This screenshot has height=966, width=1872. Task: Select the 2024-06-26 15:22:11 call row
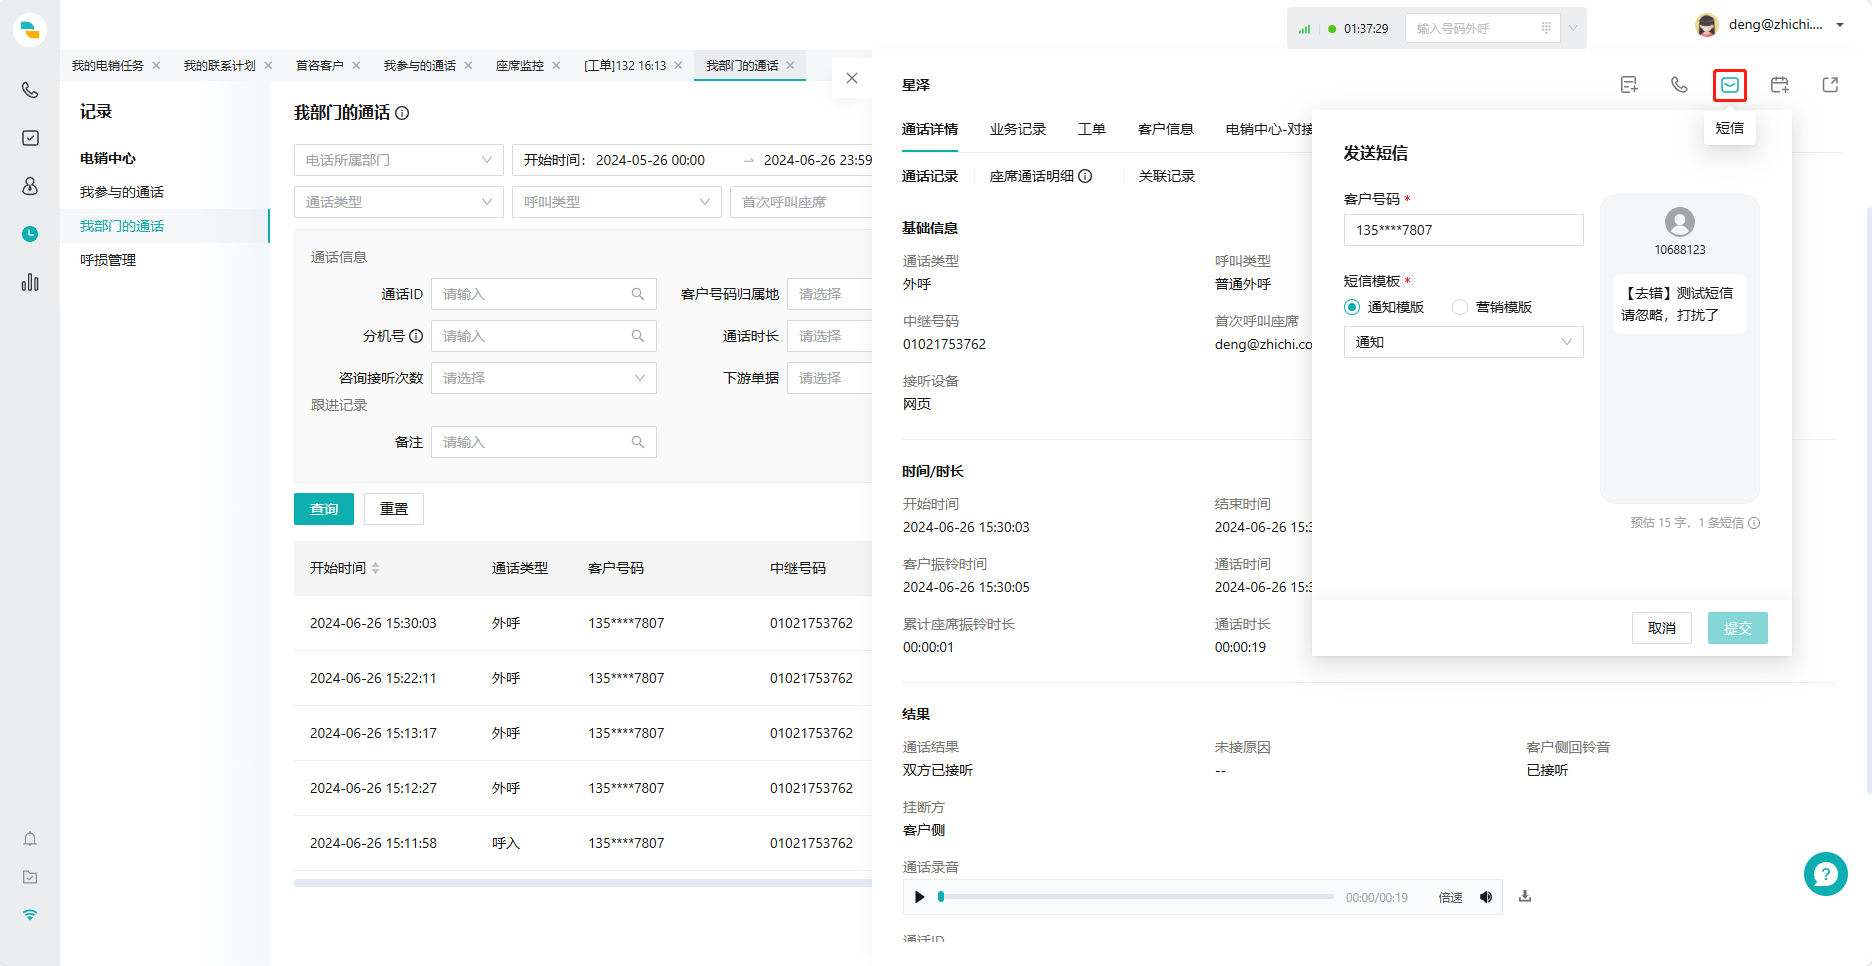click(x=583, y=678)
